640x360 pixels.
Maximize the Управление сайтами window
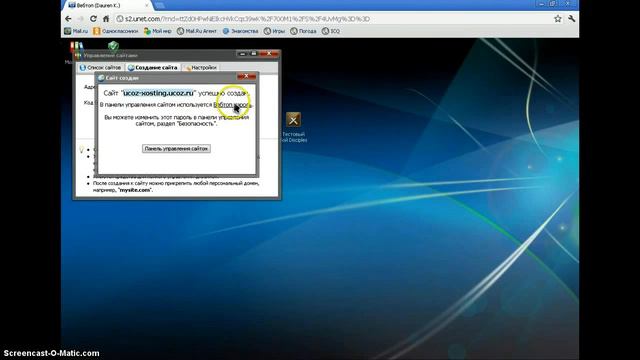click(253, 53)
